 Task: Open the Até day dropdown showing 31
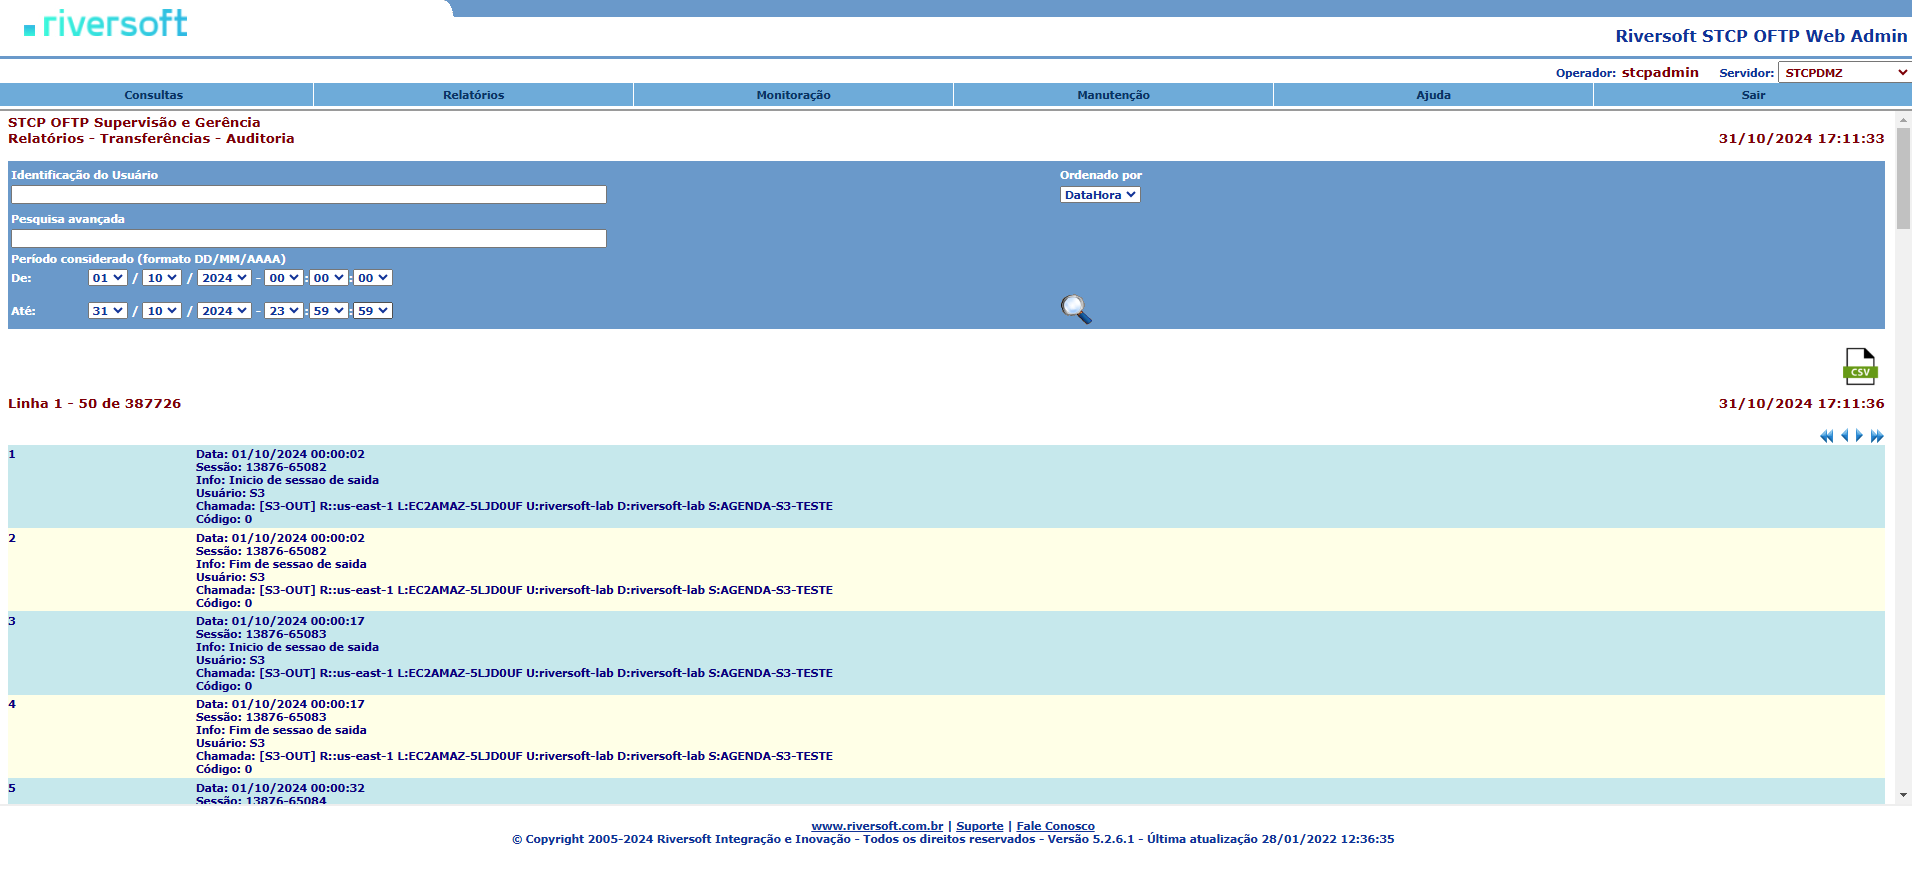tap(108, 311)
